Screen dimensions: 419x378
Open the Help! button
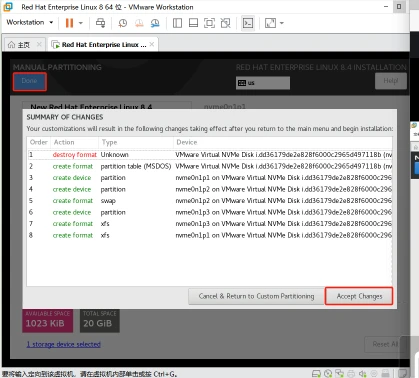coord(391,81)
